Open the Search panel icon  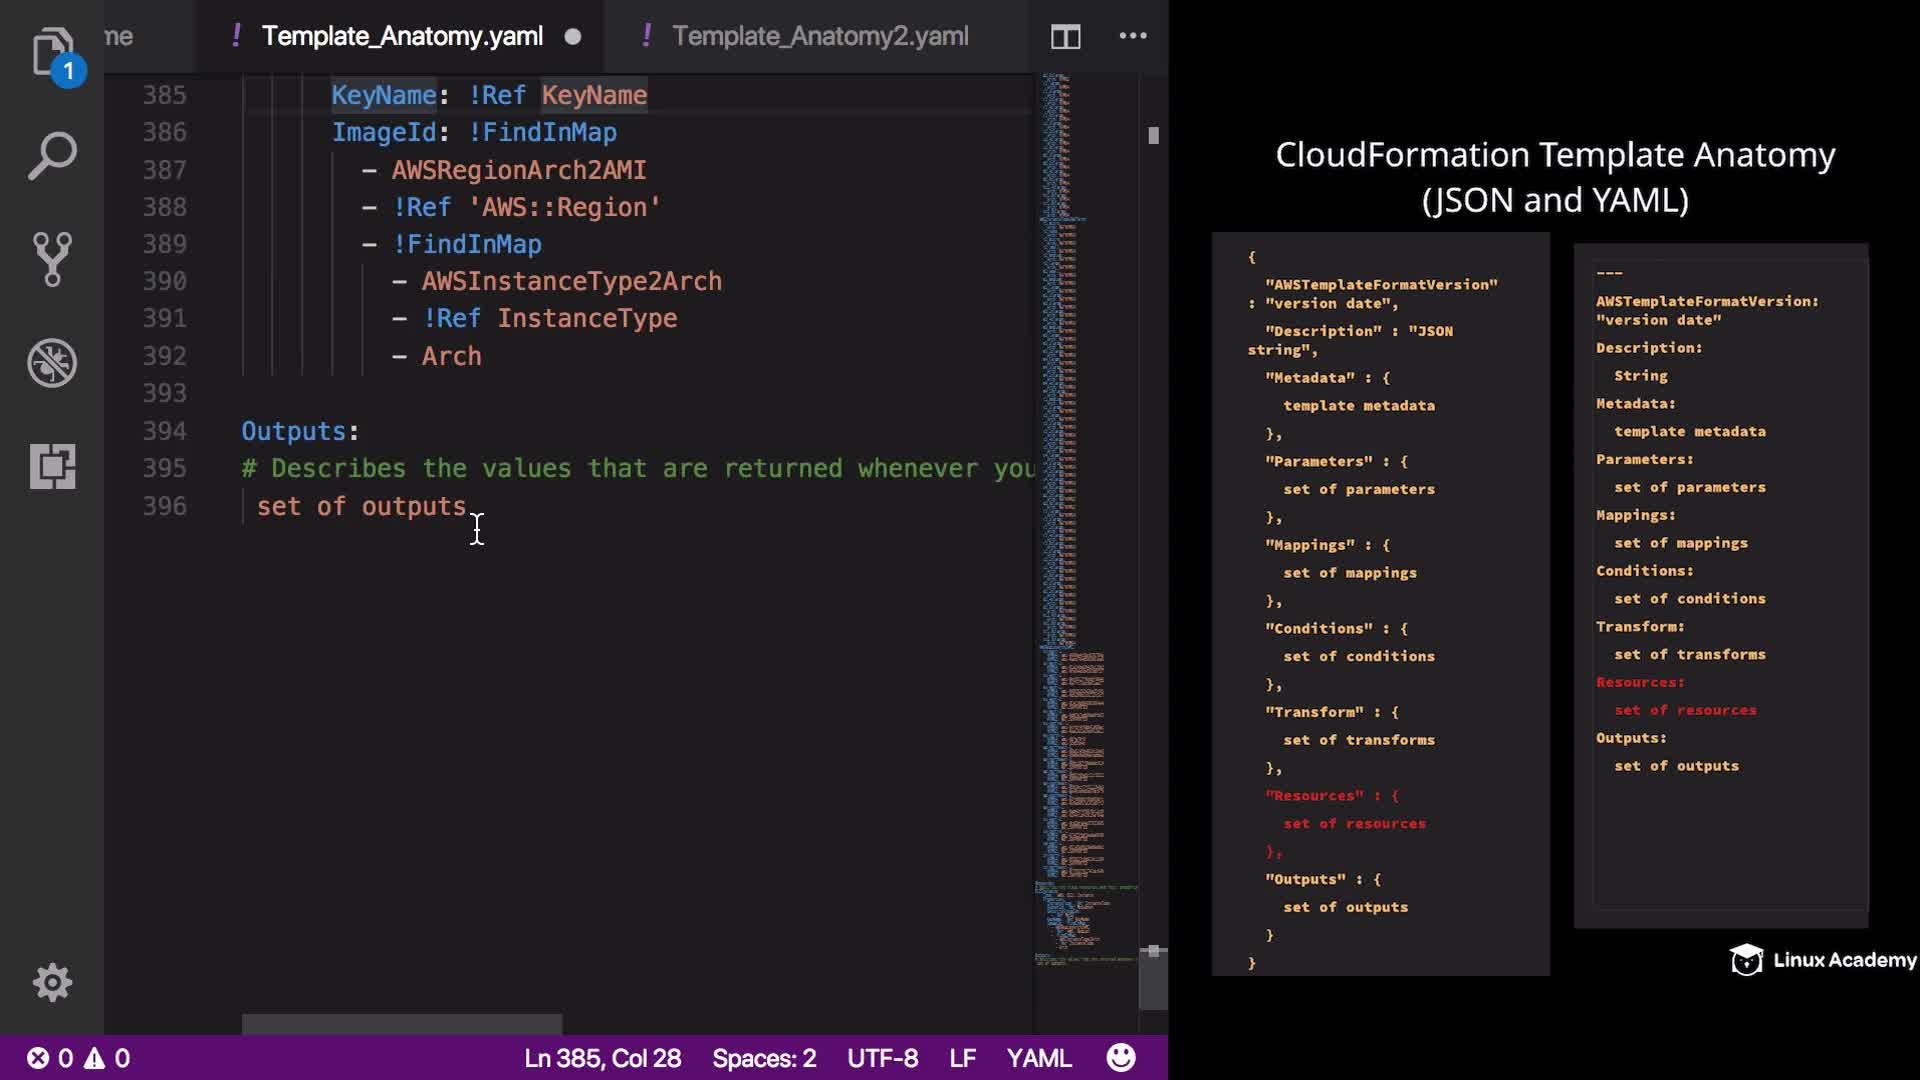(x=52, y=156)
